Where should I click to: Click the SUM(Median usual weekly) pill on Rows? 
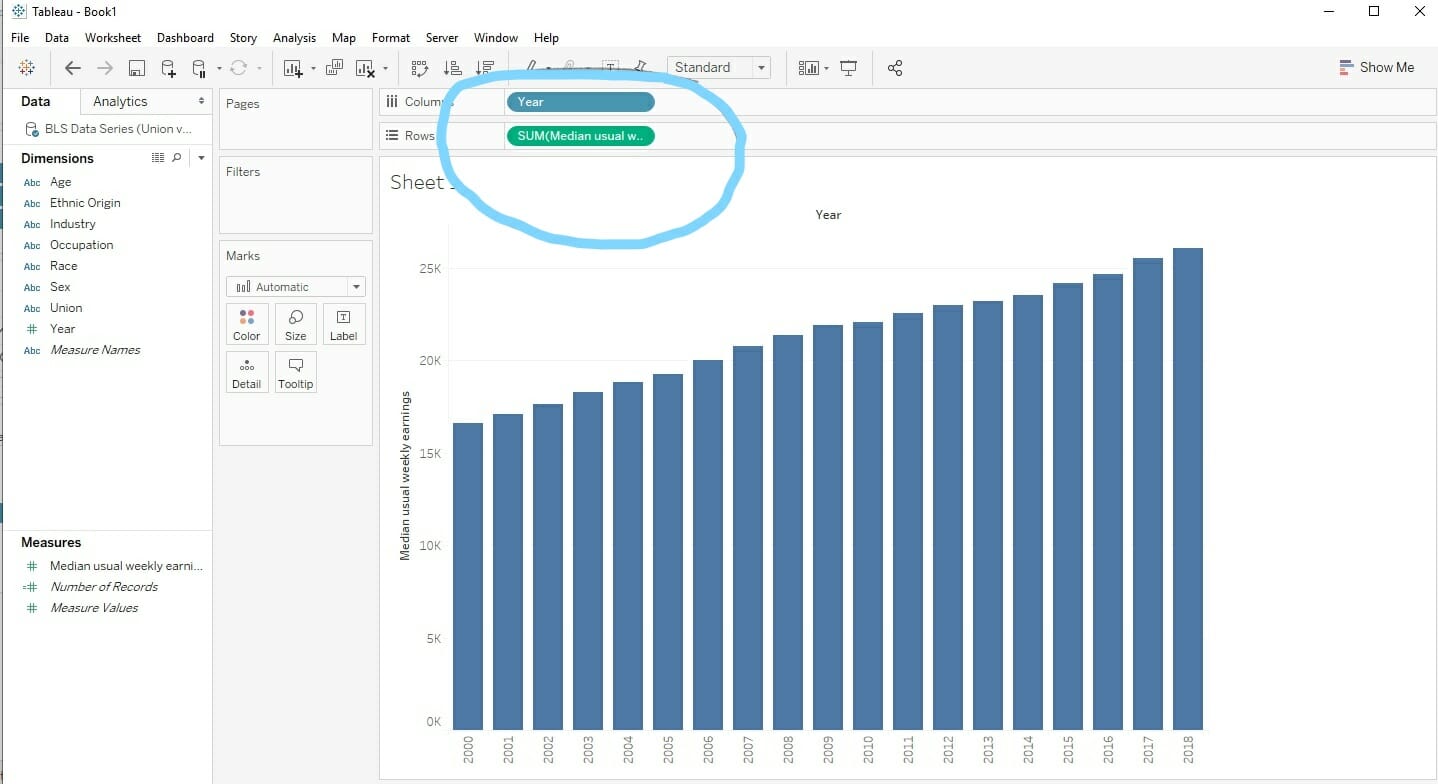click(x=580, y=135)
